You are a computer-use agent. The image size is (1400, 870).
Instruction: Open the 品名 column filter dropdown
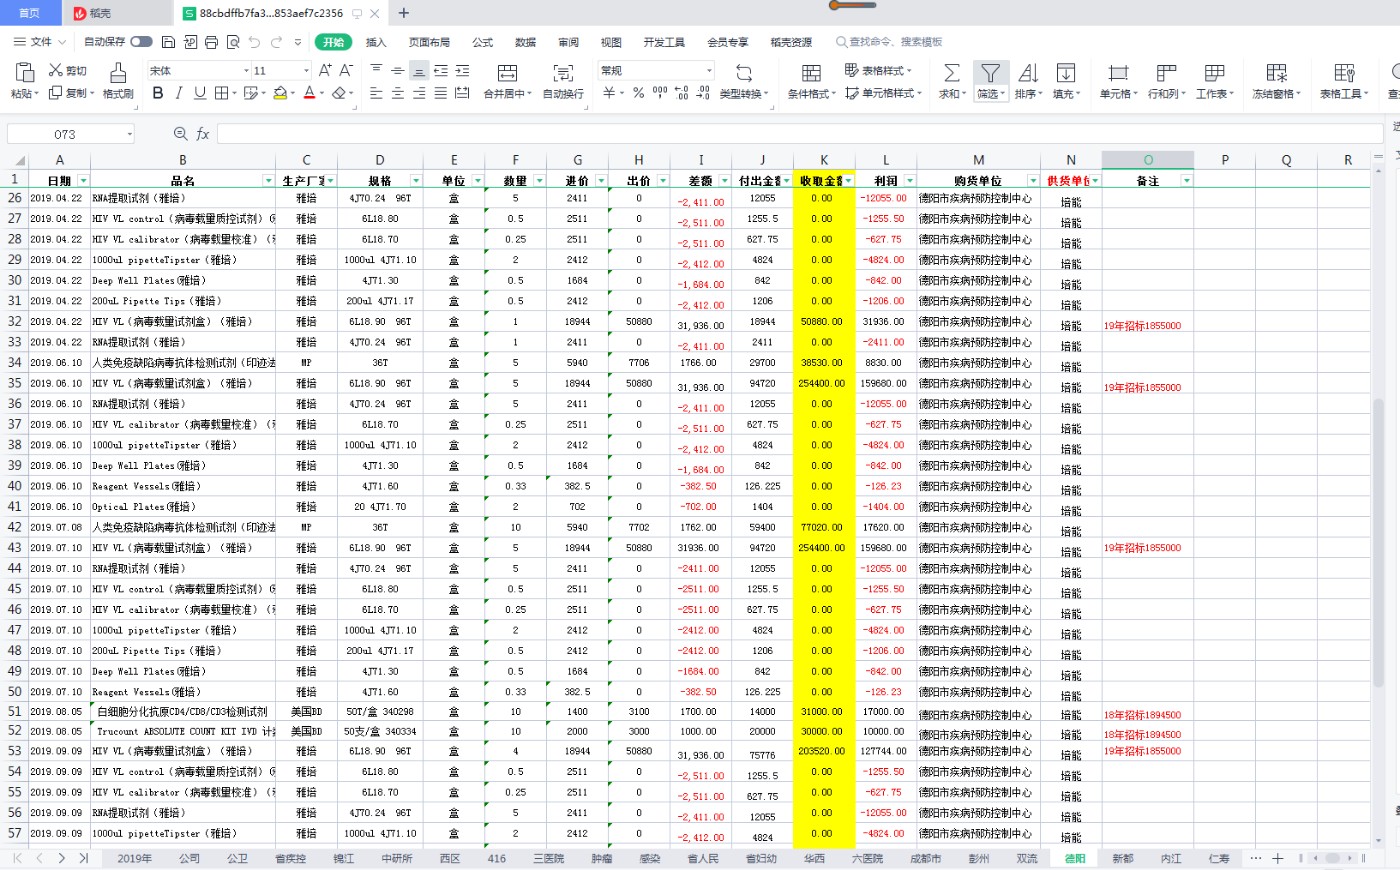(268, 181)
